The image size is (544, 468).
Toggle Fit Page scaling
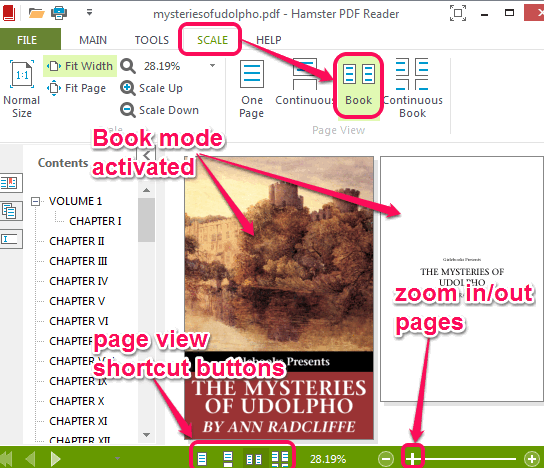(76, 88)
